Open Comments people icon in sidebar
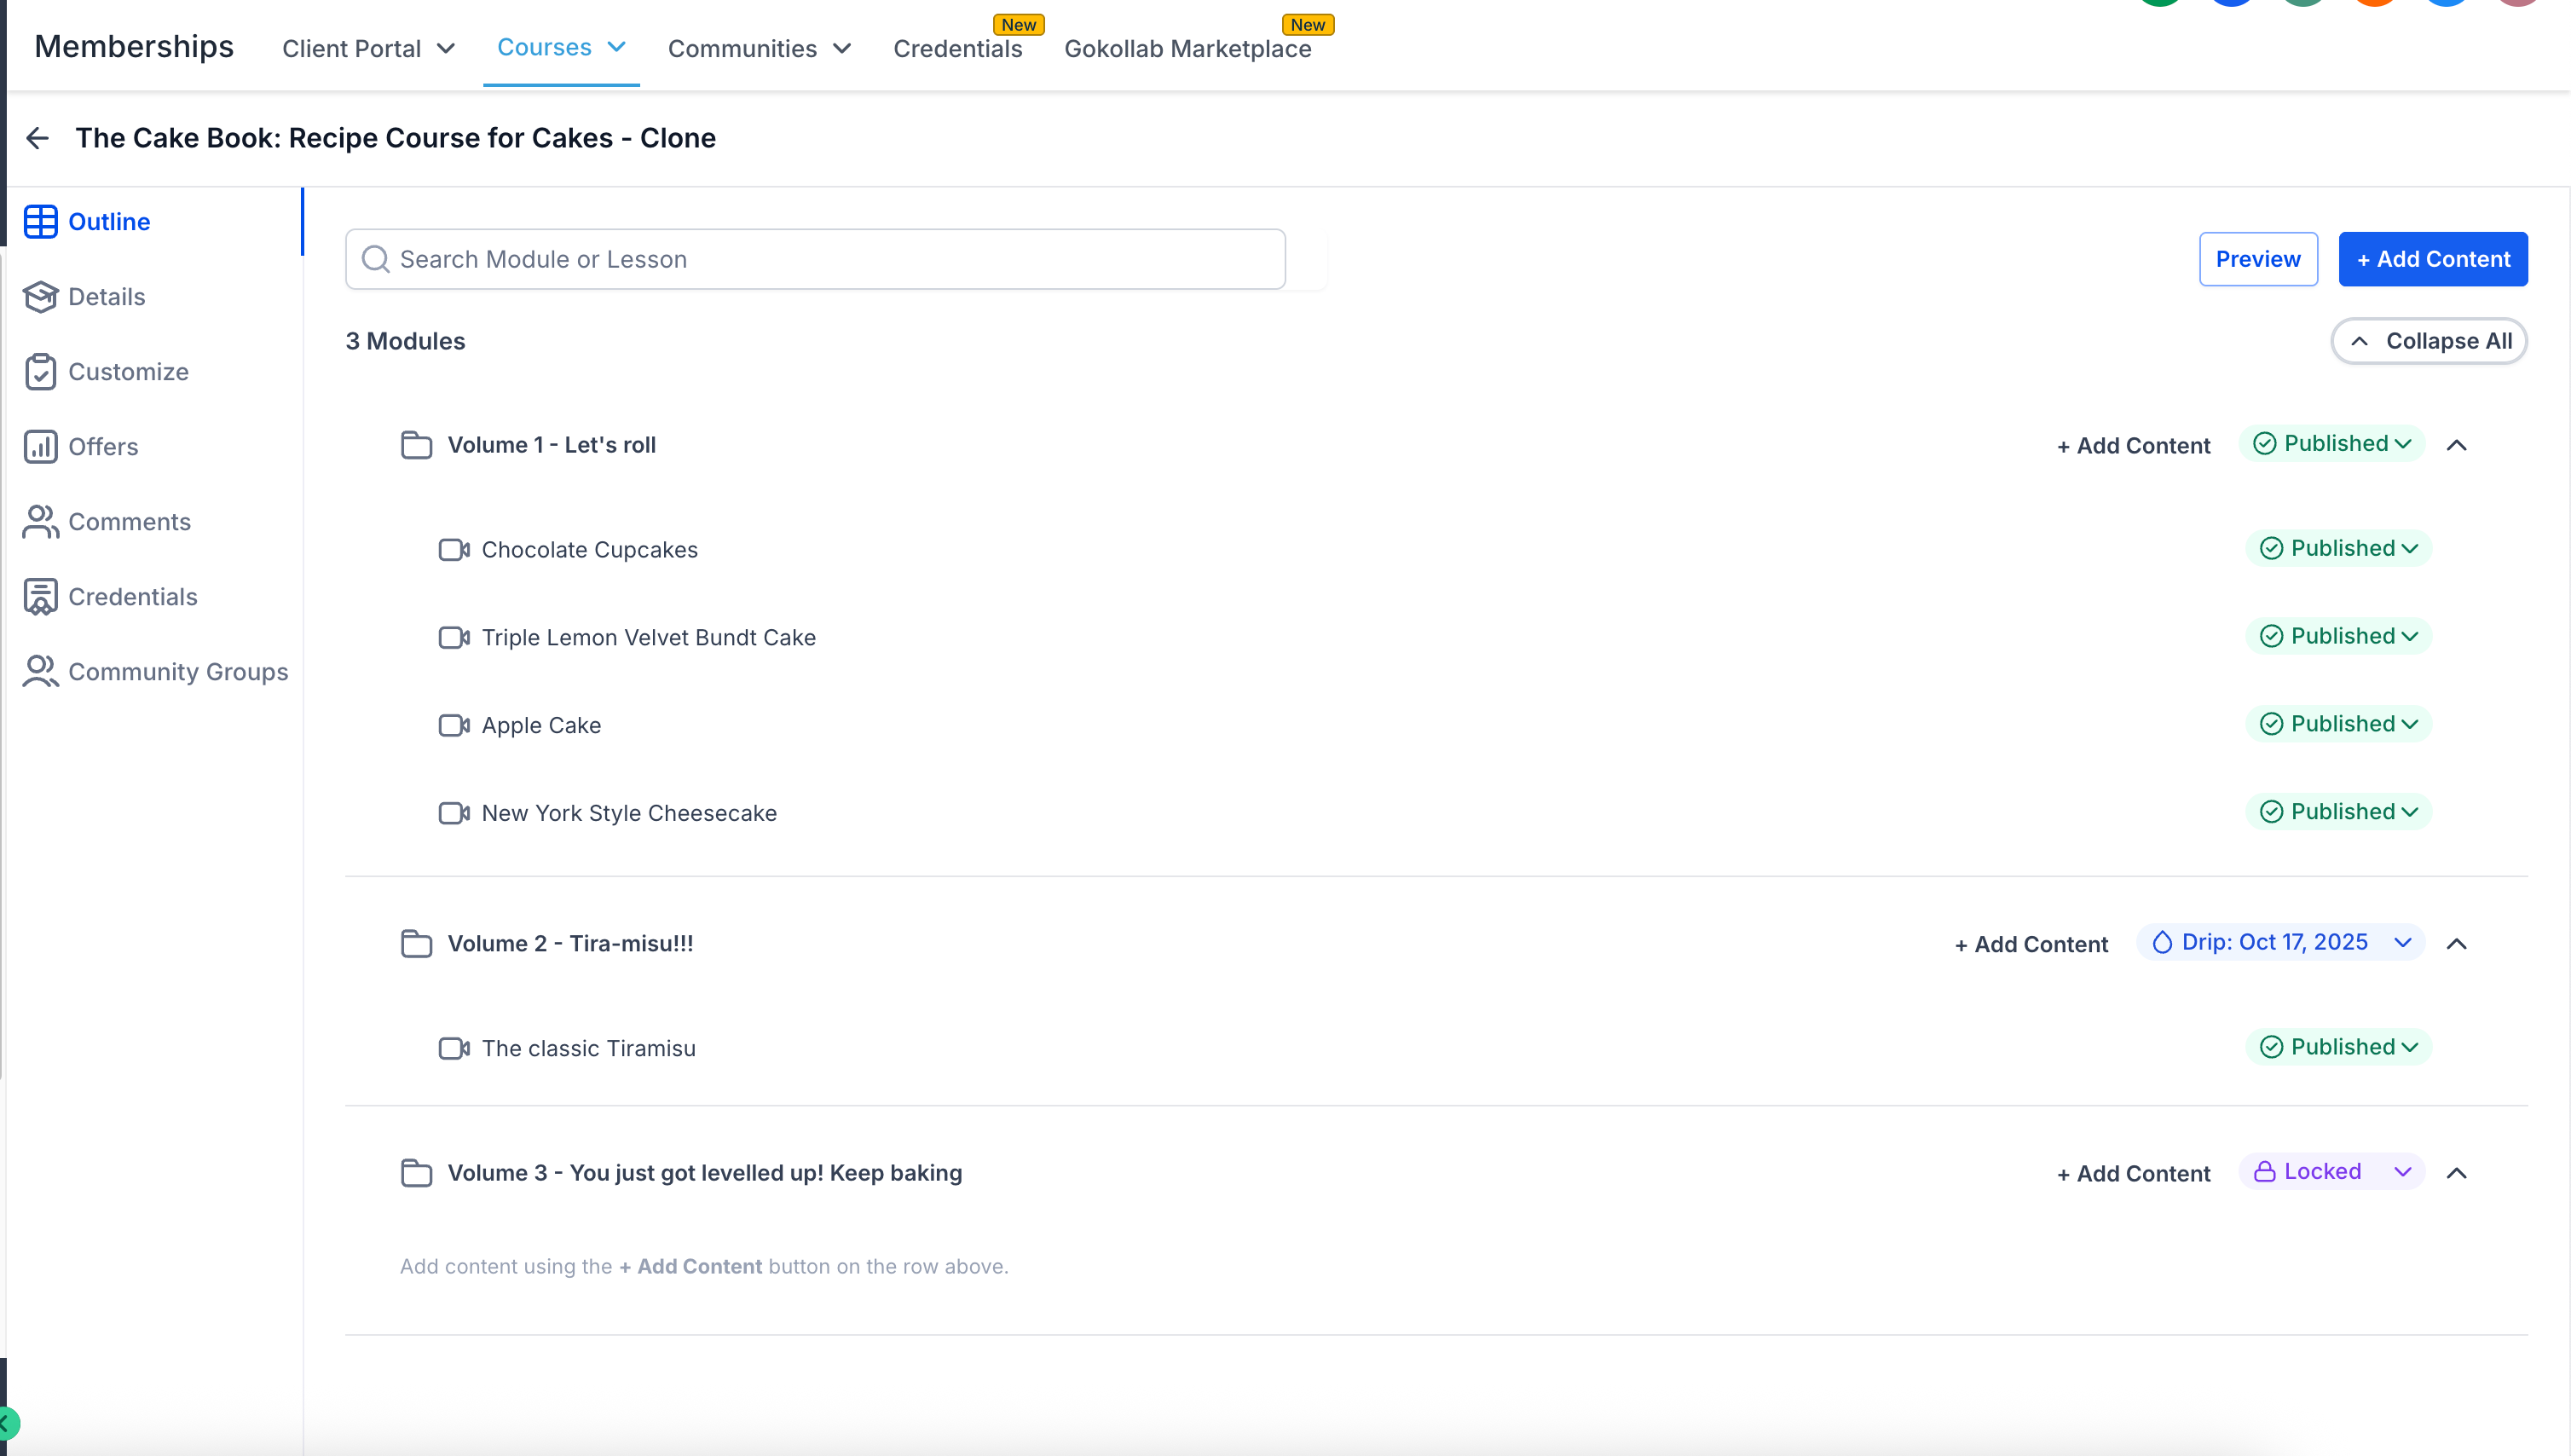This screenshot has width=2571, height=1456. (40, 522)
